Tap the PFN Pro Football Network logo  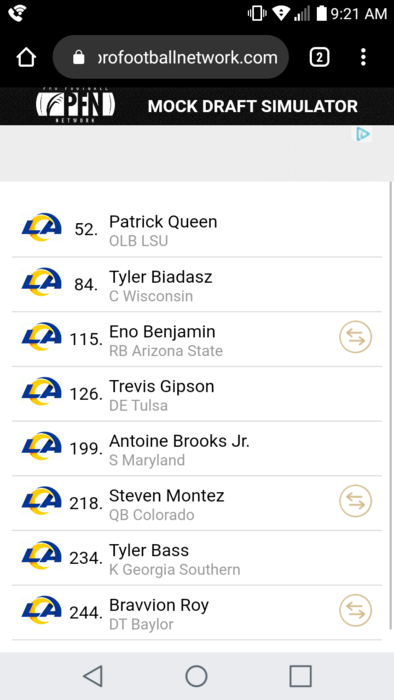click(75, 106)
